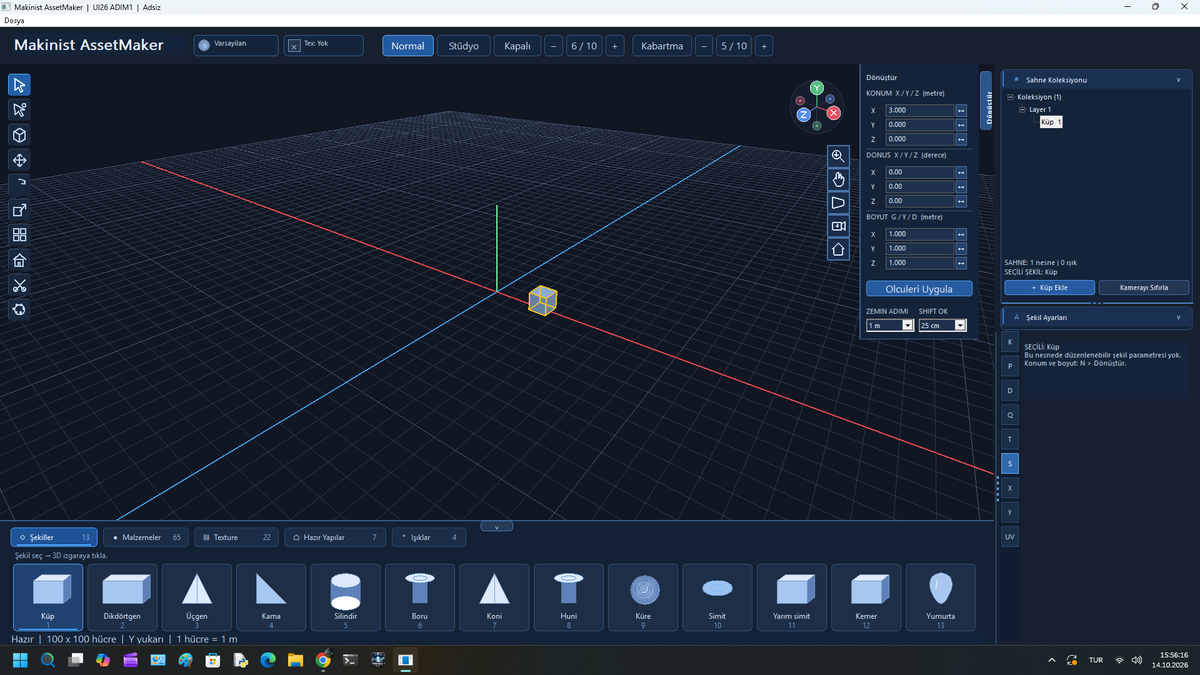1200x675 pixels.
Task: Open the Varsayılan material selector
Action: (x=236, y=46)
